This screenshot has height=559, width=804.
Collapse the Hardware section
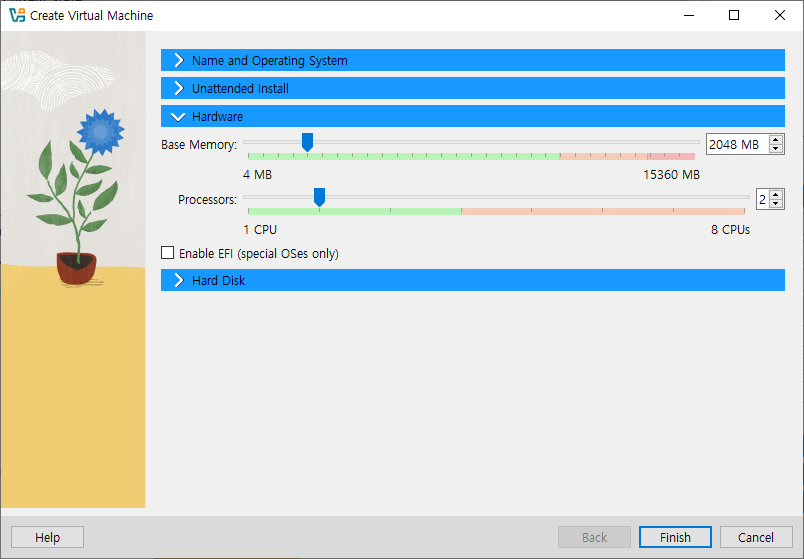[472, 116]
